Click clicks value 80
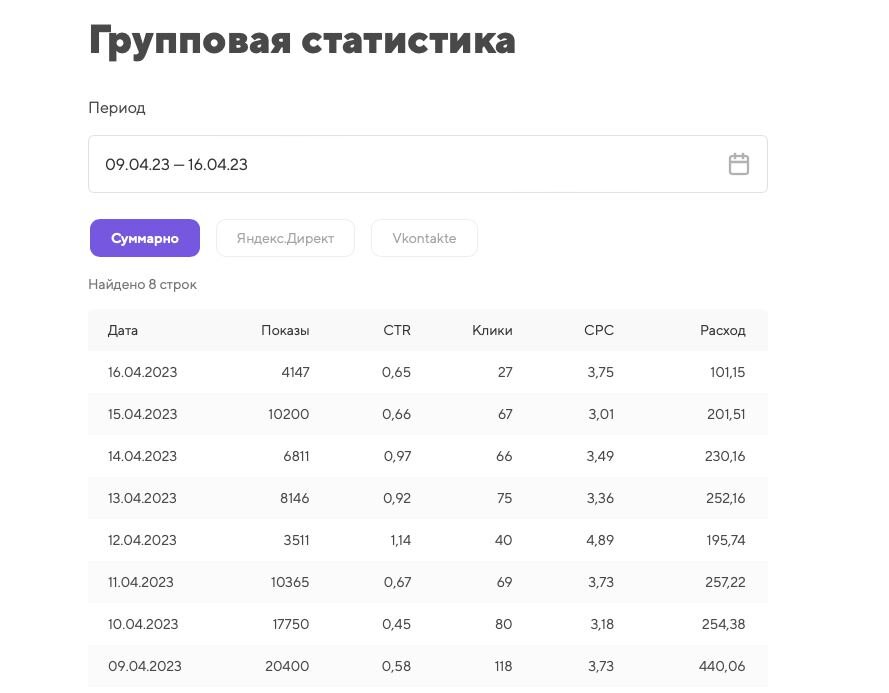 (503, 624)
